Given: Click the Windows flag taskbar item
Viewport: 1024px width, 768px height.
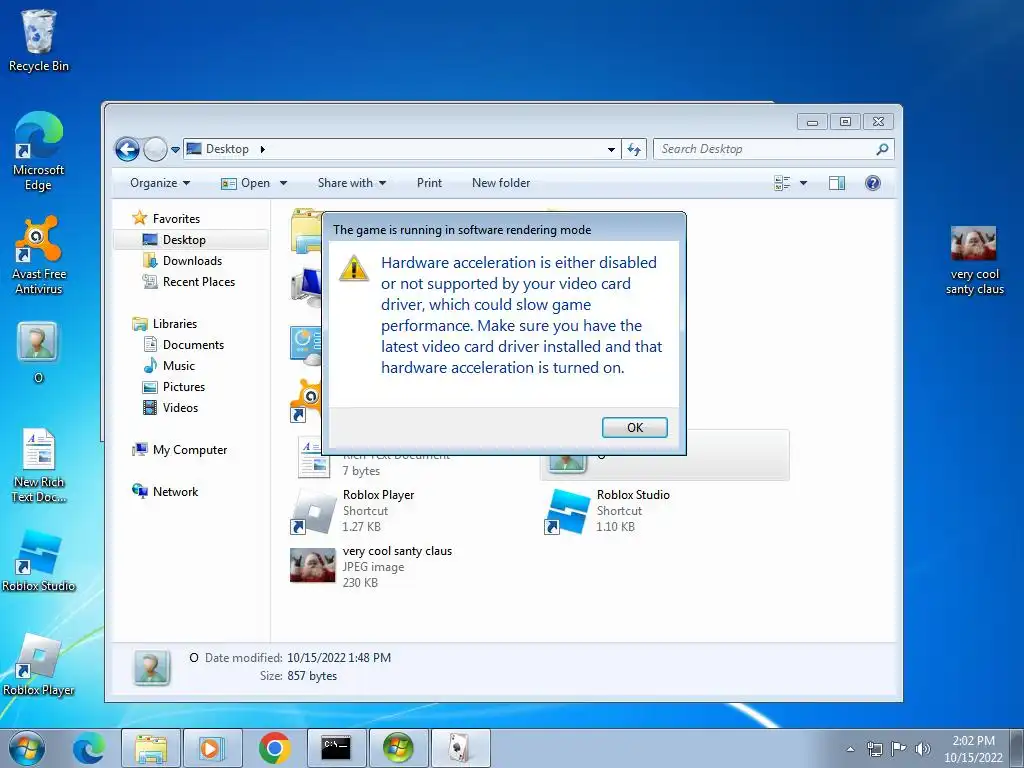Looking at the screenshot, I should tap(398, 748).
